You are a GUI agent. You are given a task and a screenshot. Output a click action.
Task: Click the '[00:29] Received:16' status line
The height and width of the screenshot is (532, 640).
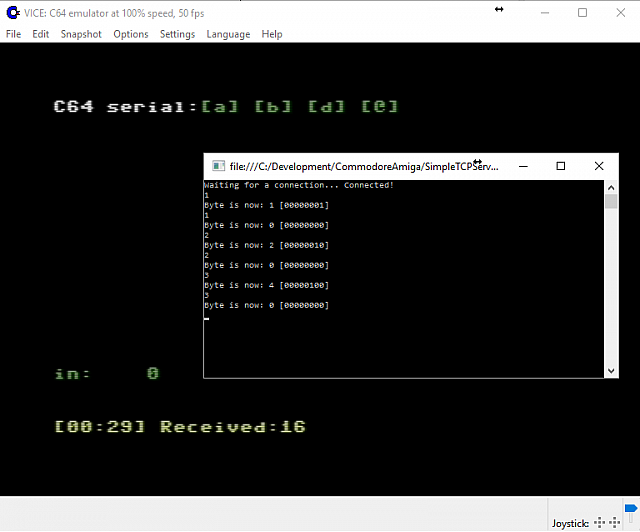coord(180,427)
